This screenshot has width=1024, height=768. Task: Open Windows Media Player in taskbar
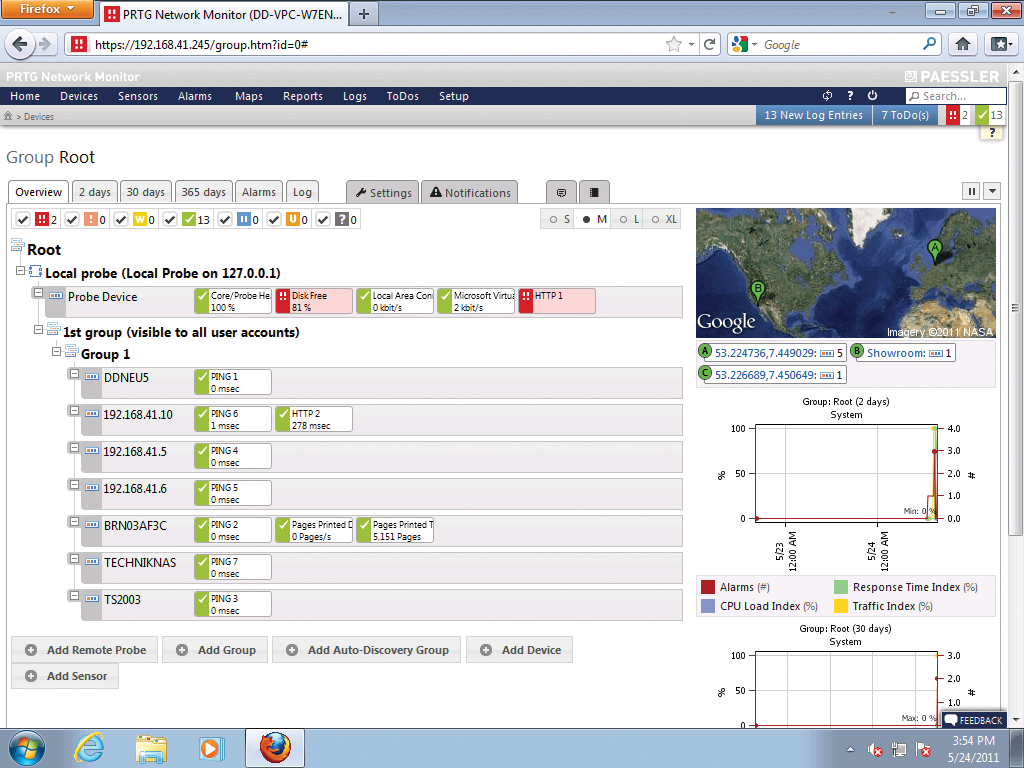[x=211, y=748]
